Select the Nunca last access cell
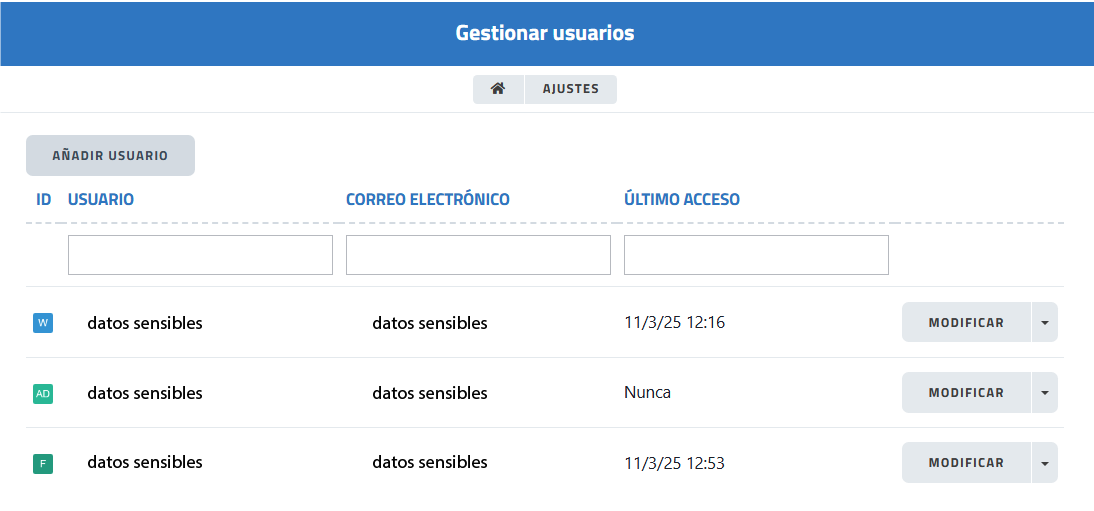1094x511 pixels. pos(648,393)
